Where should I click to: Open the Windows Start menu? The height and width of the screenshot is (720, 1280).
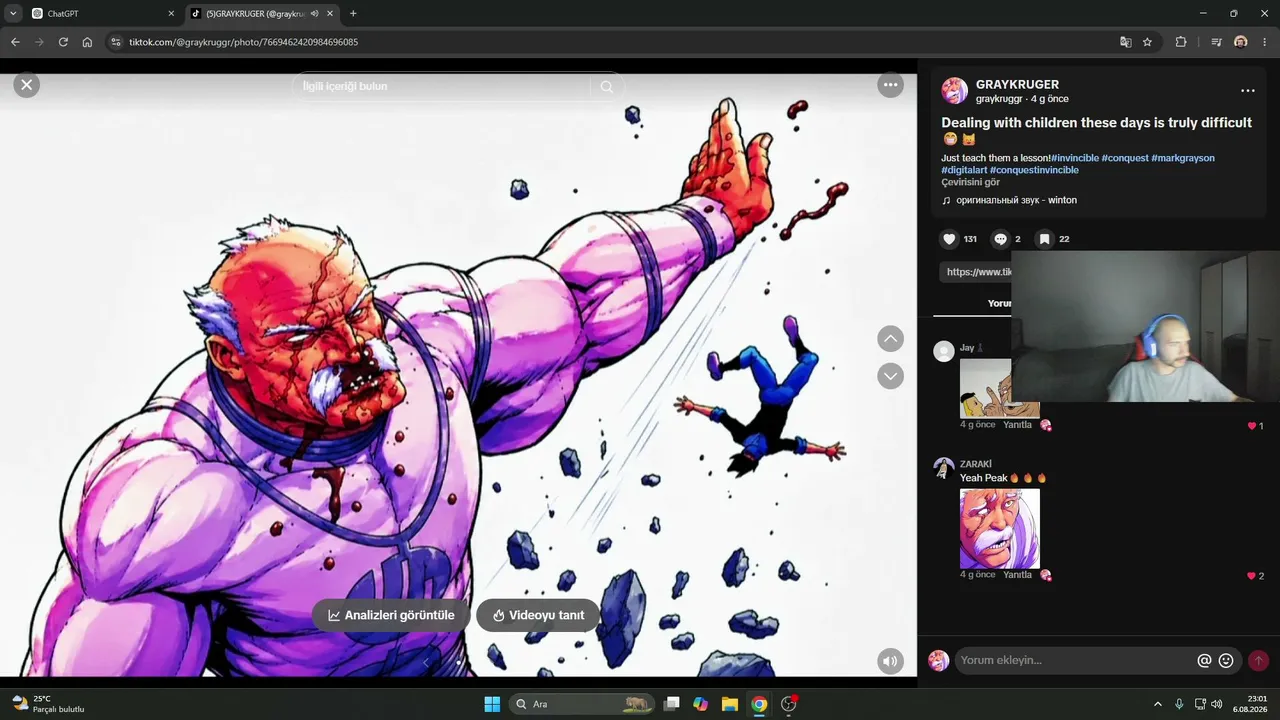492,704
